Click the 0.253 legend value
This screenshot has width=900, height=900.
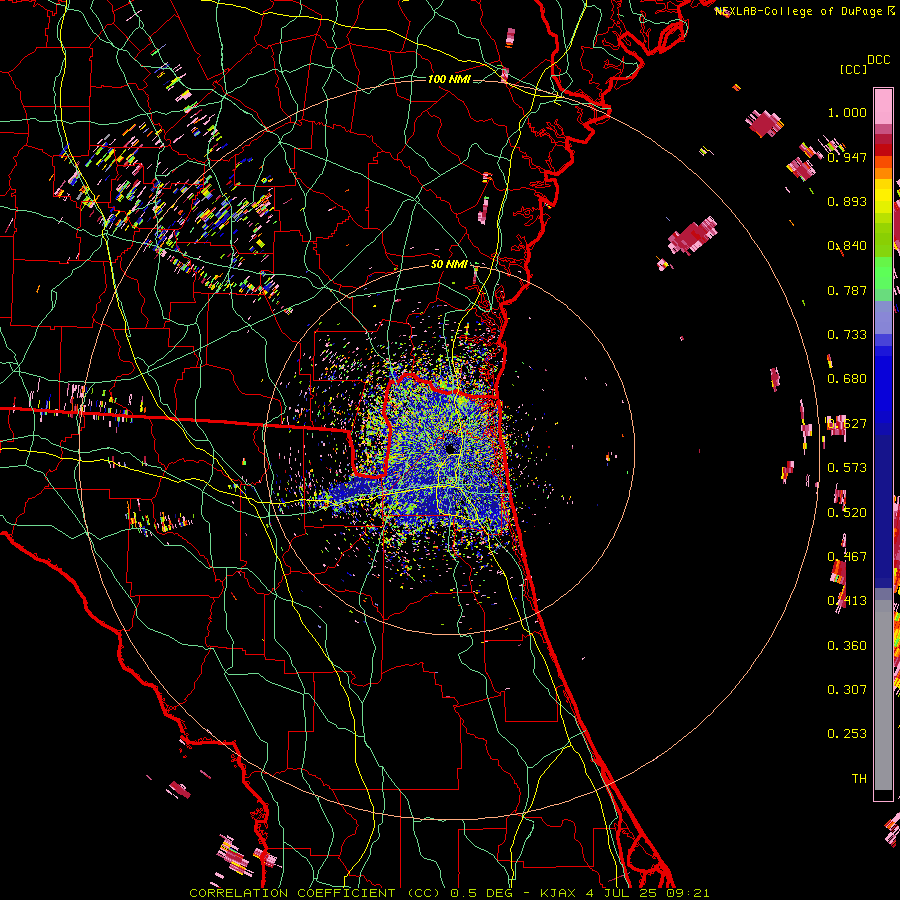click(x=847, y=734)
